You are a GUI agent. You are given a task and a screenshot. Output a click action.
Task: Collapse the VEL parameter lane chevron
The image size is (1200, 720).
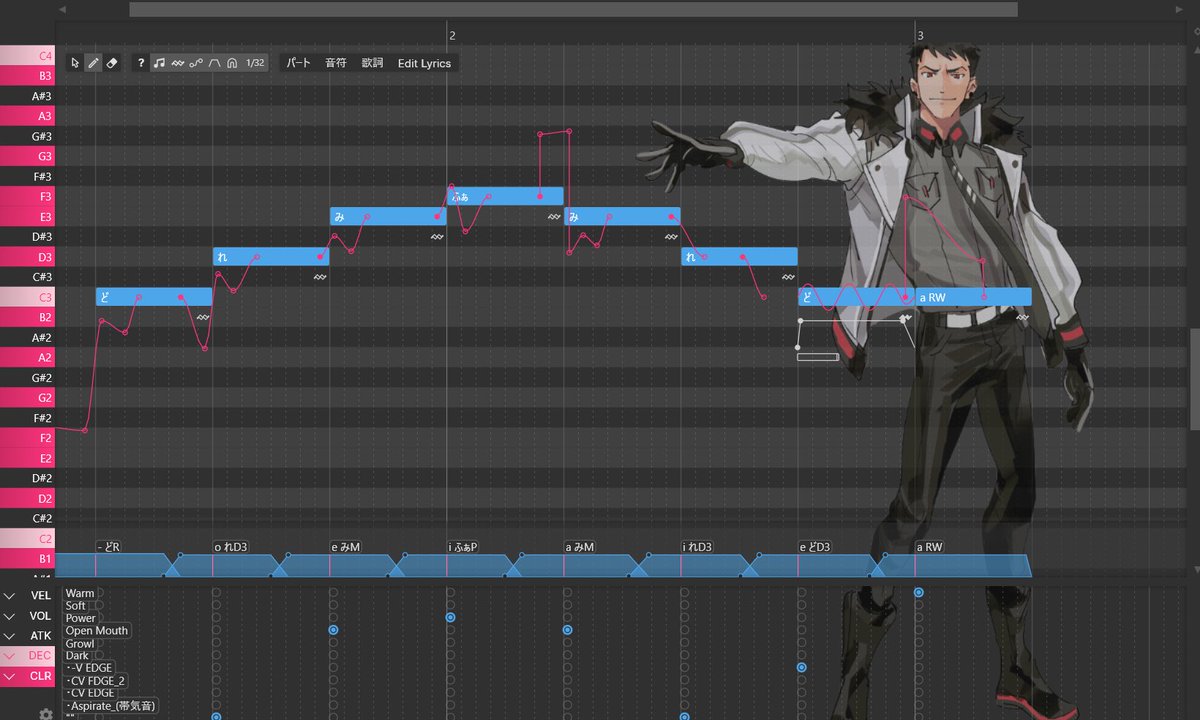(x=9, y=595)
